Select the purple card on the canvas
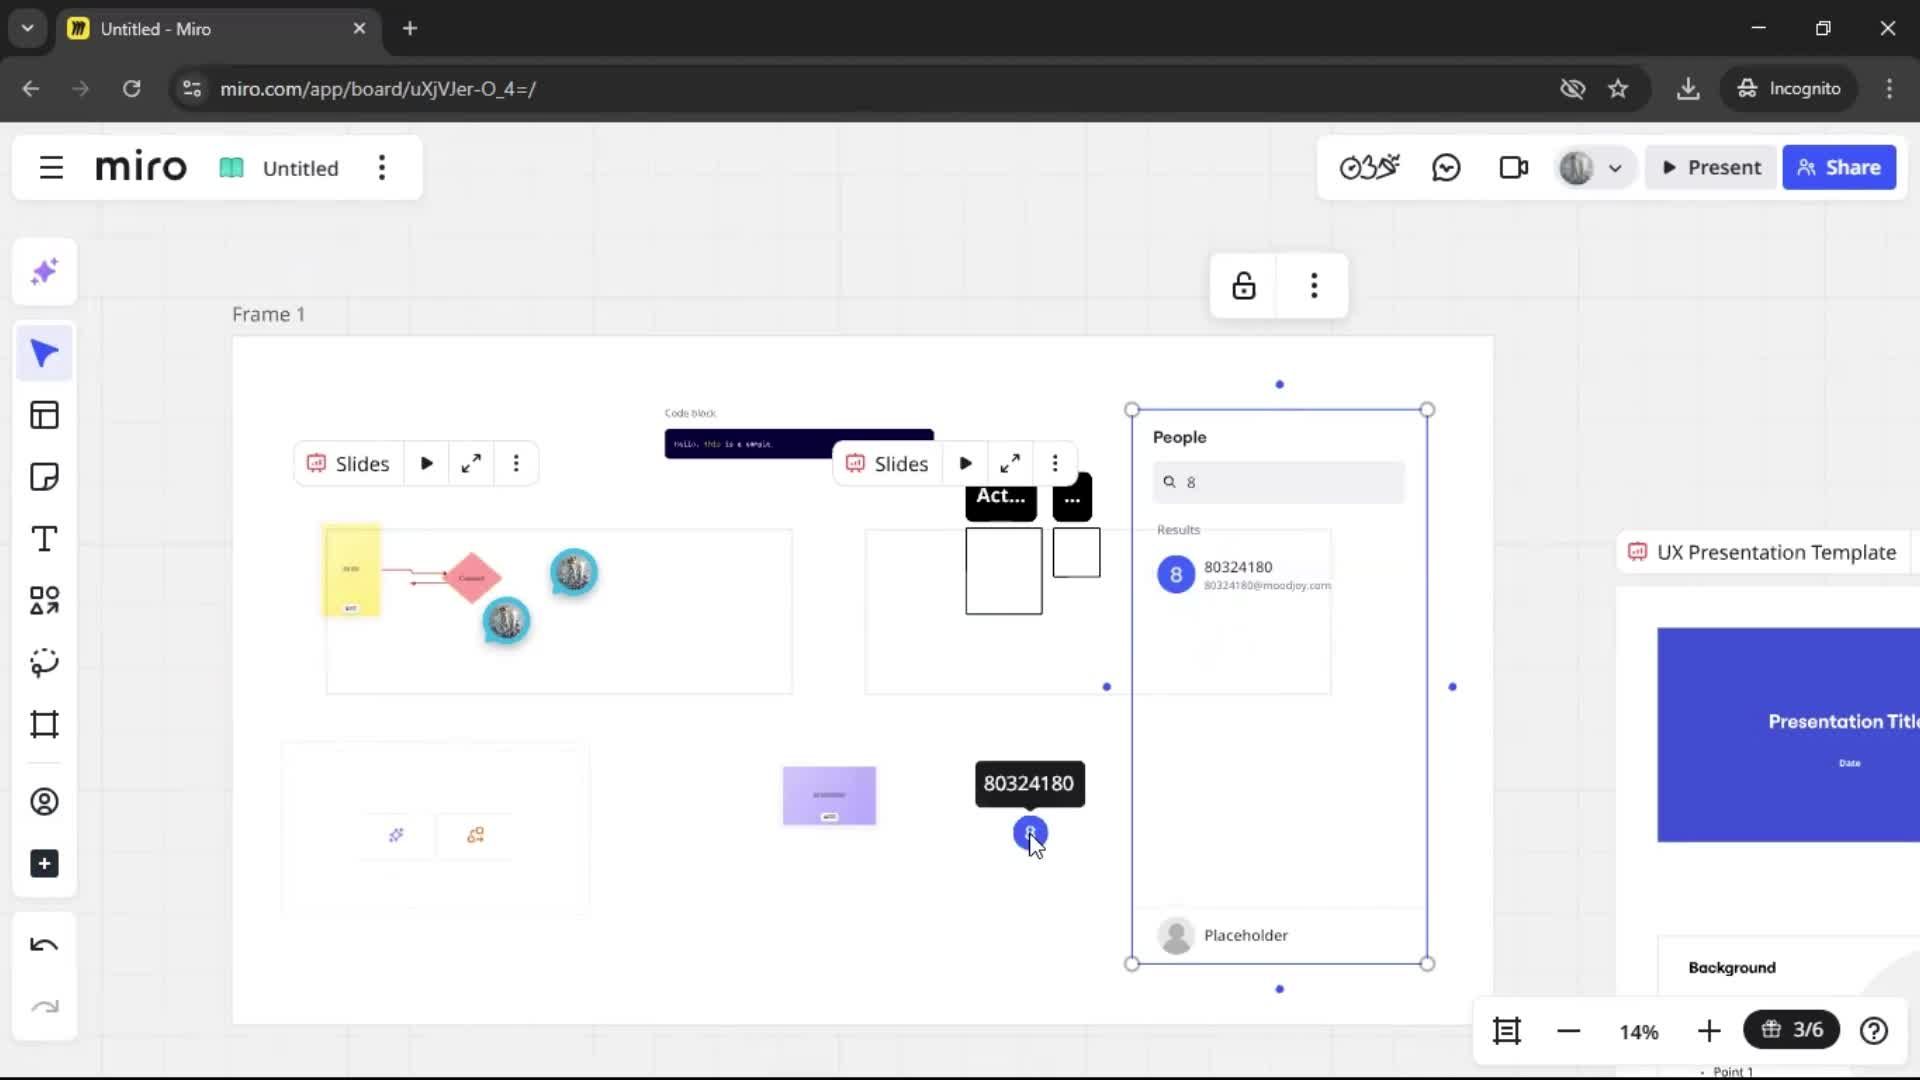The width and height of the screenshot is (1920, 1080). (829, 796)
